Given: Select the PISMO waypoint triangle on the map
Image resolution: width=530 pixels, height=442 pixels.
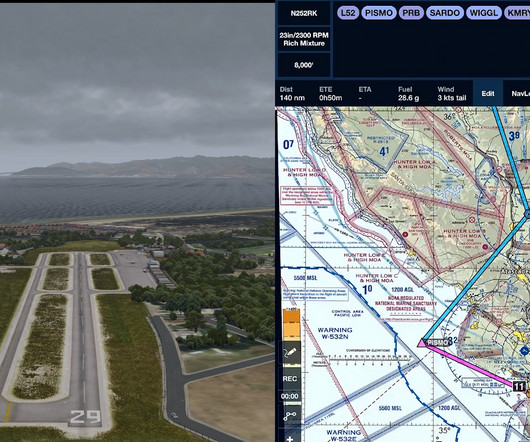Looking at the screenshot, I should pos(421,343).
